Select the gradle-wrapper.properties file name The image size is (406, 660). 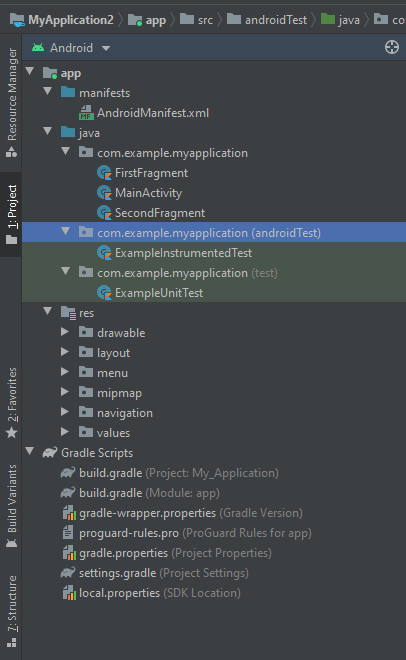(x=148, y=513)
